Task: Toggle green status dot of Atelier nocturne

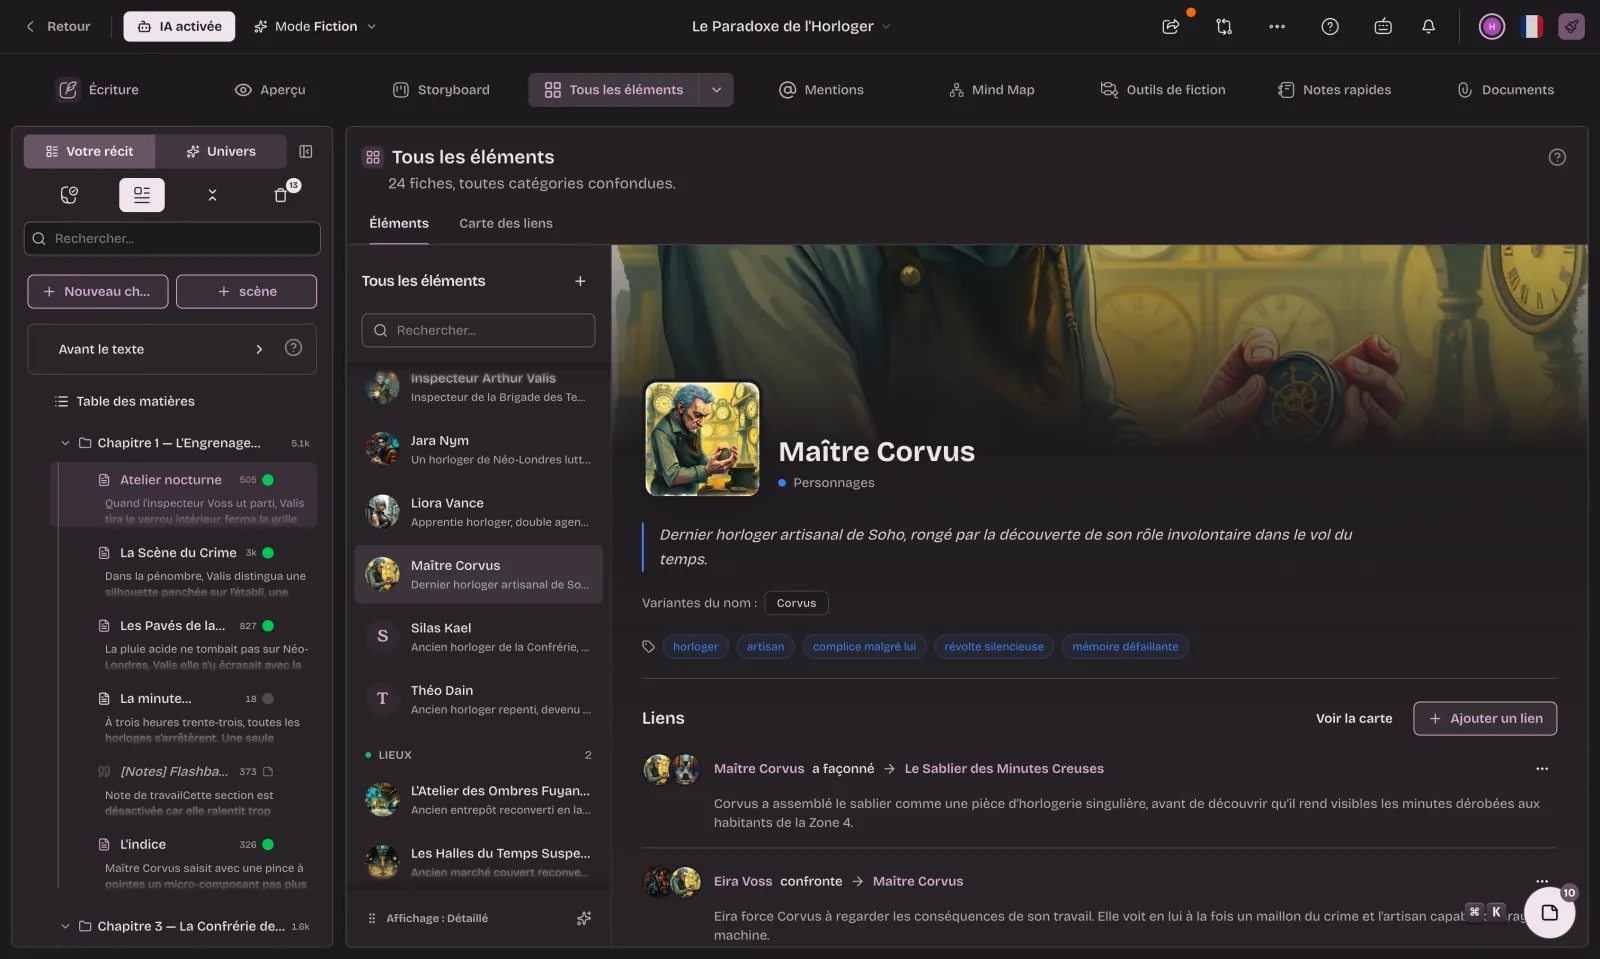Action: tap(268, 480)
